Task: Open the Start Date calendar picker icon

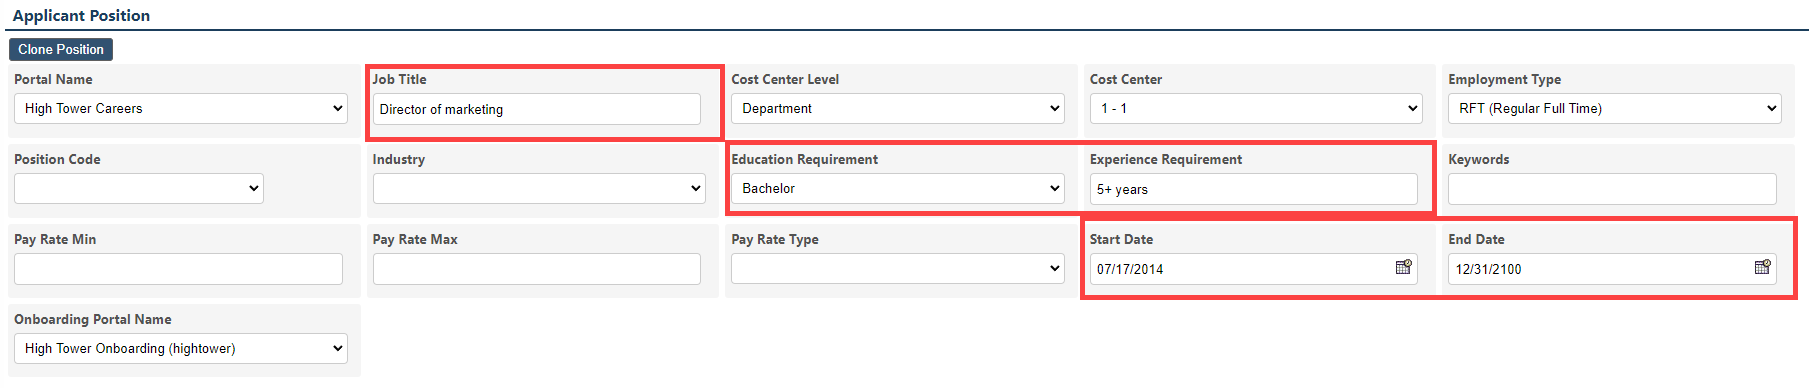Action: coord(1403,267)
